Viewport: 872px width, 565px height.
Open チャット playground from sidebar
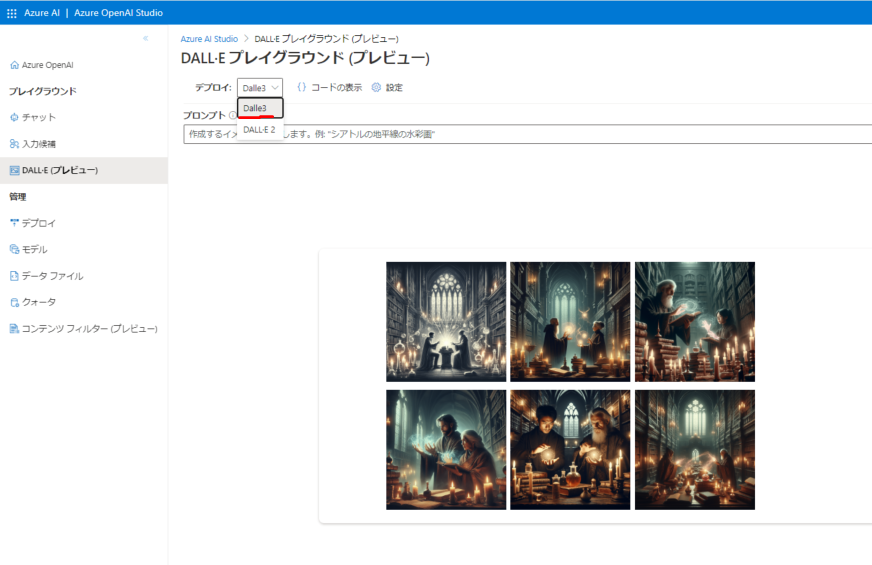39,117
